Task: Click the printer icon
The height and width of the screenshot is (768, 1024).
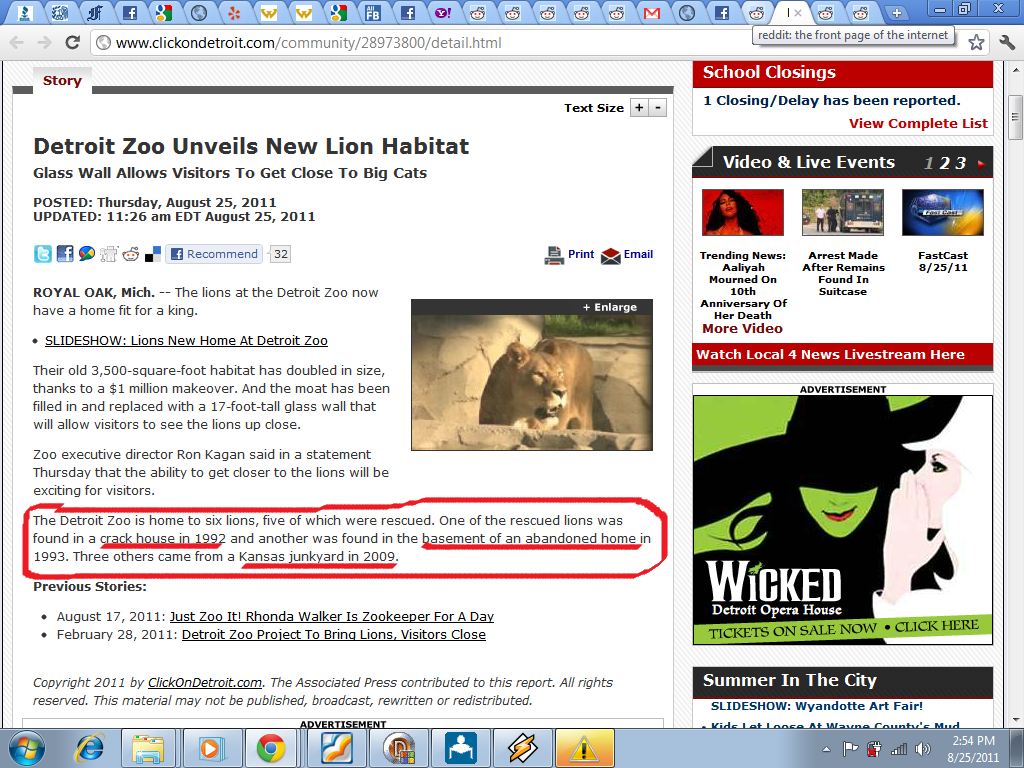Action: point(554,255)
